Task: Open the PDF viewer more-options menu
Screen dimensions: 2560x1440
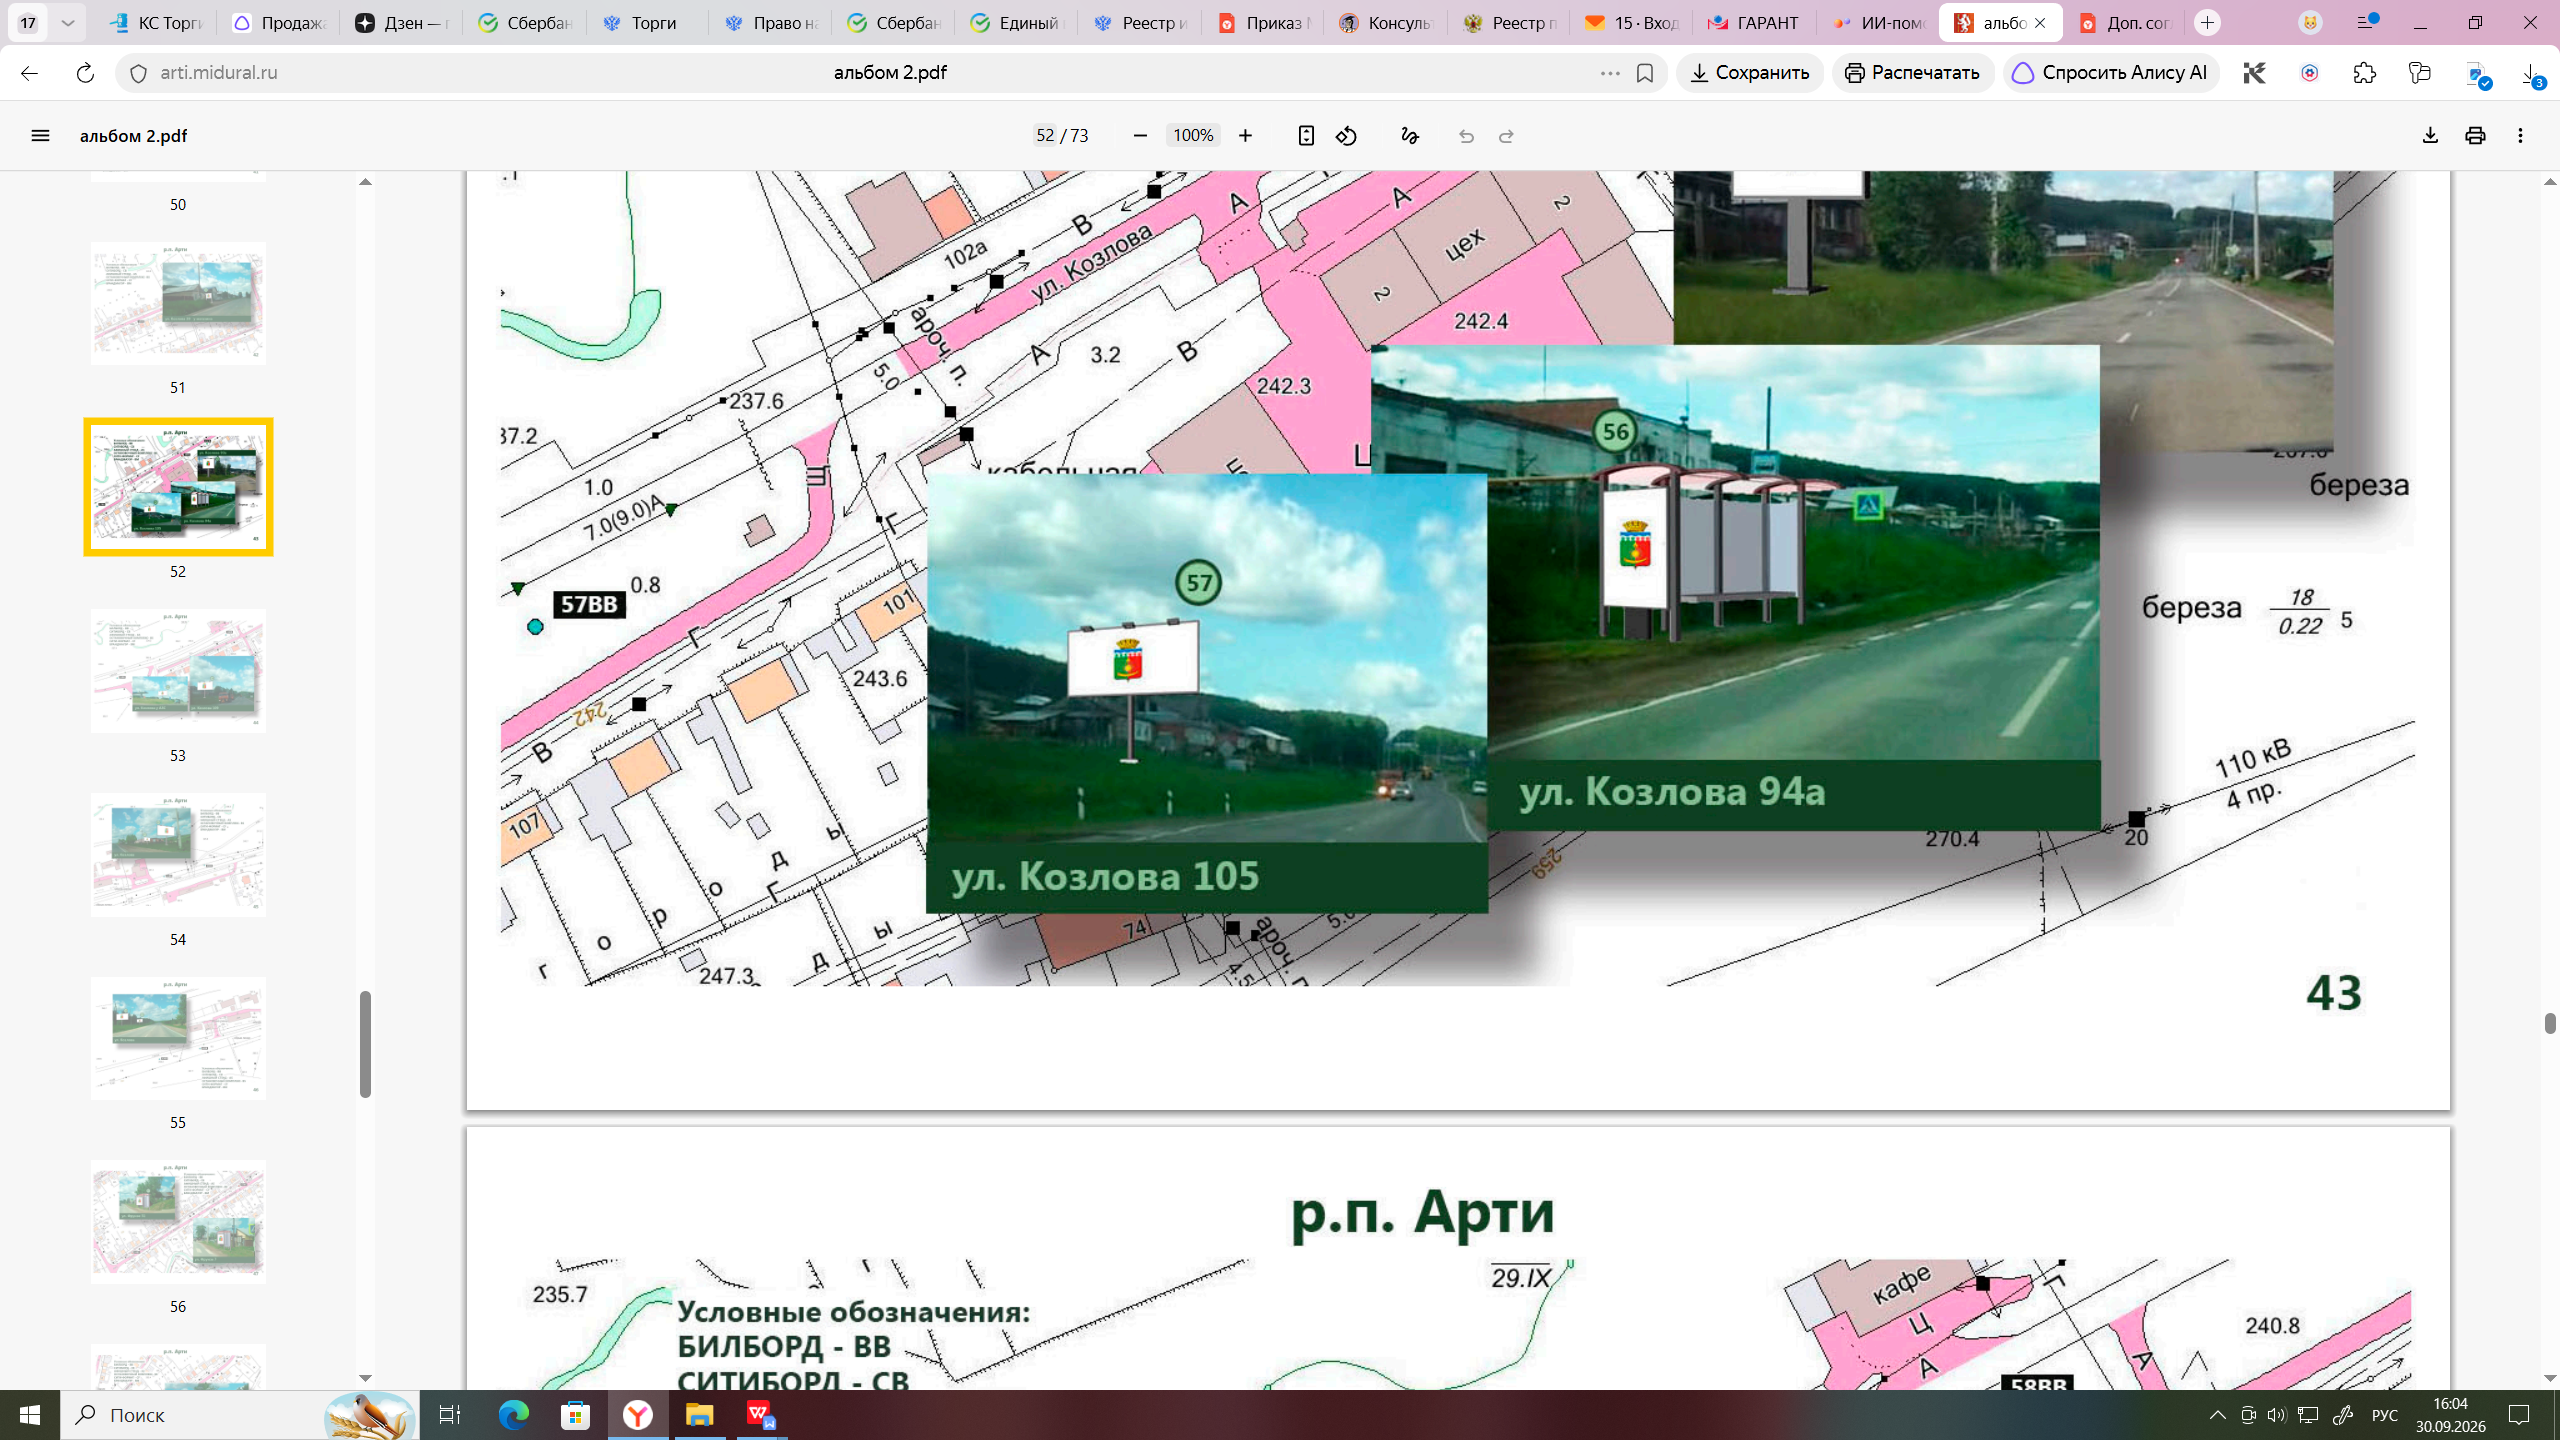Action: point(2520,136)
